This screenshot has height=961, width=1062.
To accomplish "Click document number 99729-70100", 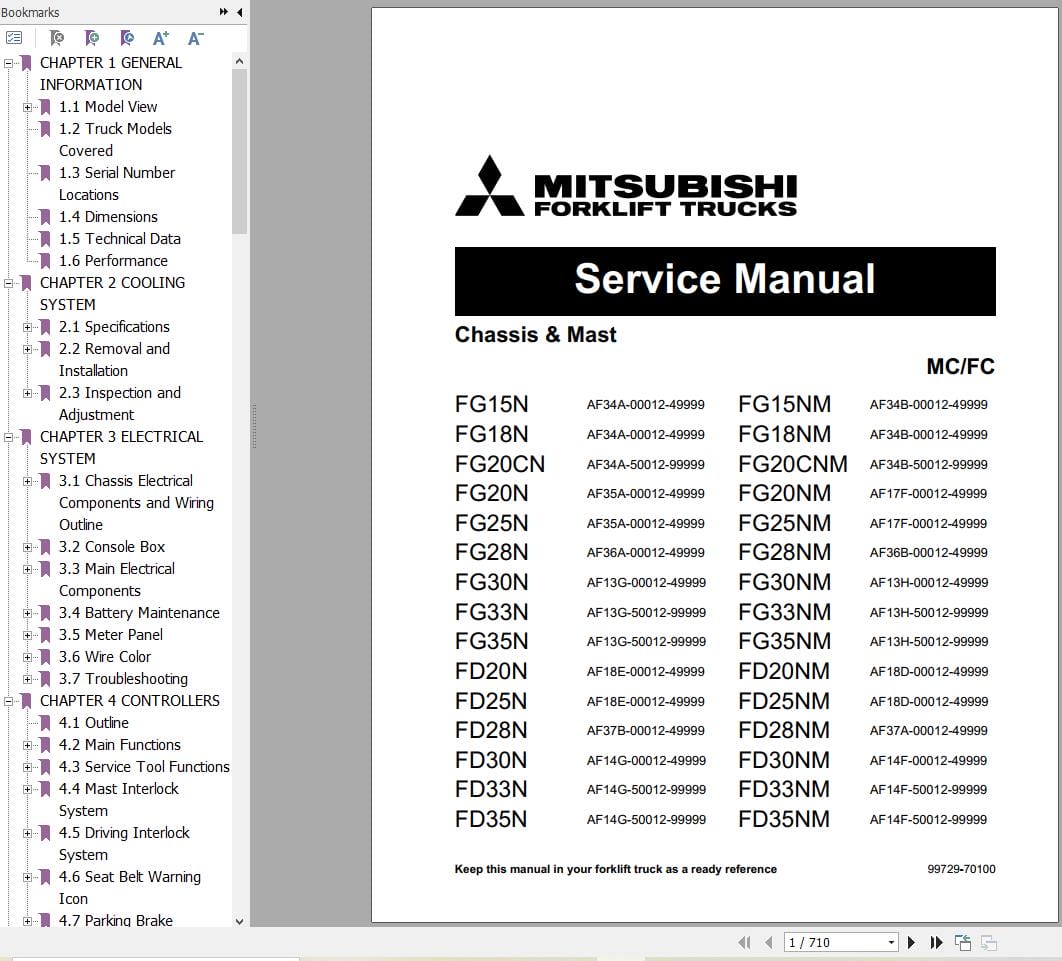I will pos(961,869).
